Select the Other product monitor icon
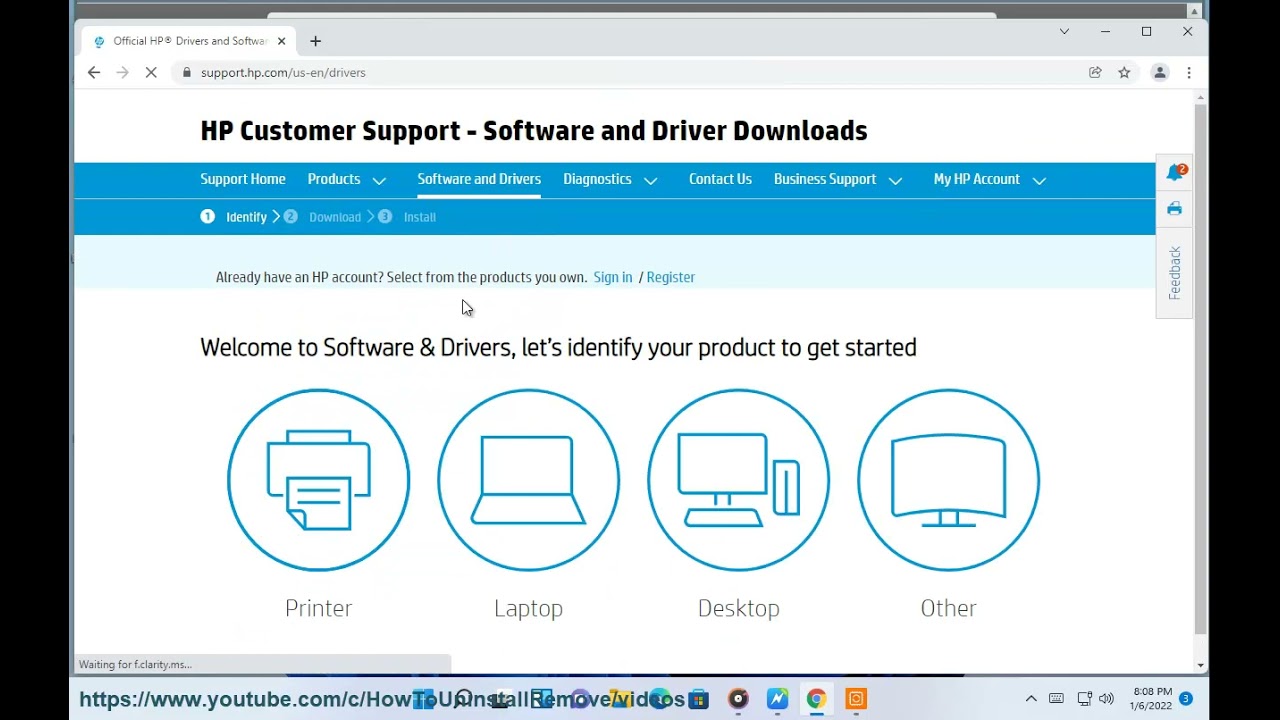Image resolution: width=1280 pixels, height=720 pixels. point(948,480)
